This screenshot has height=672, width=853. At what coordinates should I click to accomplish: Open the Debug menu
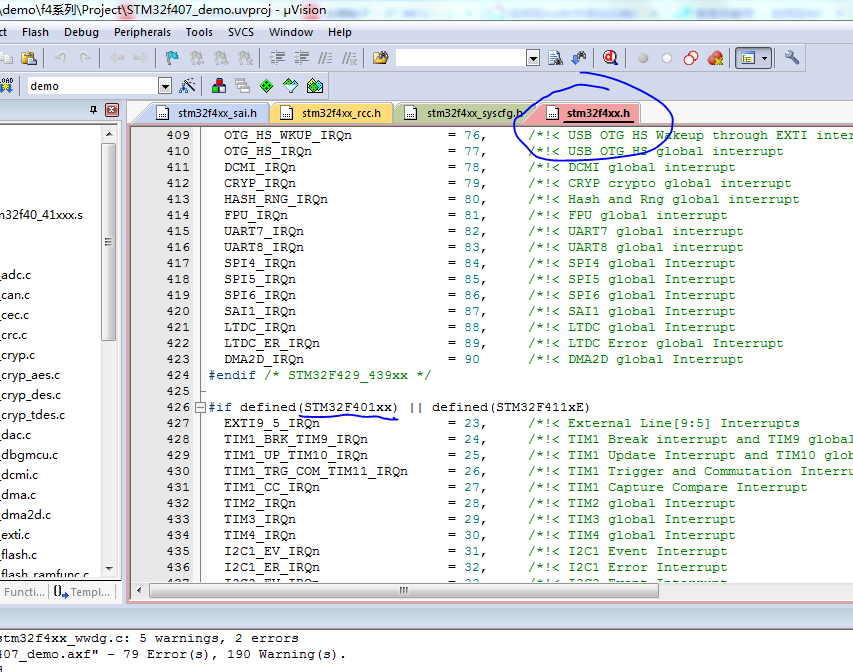[82, 32]
